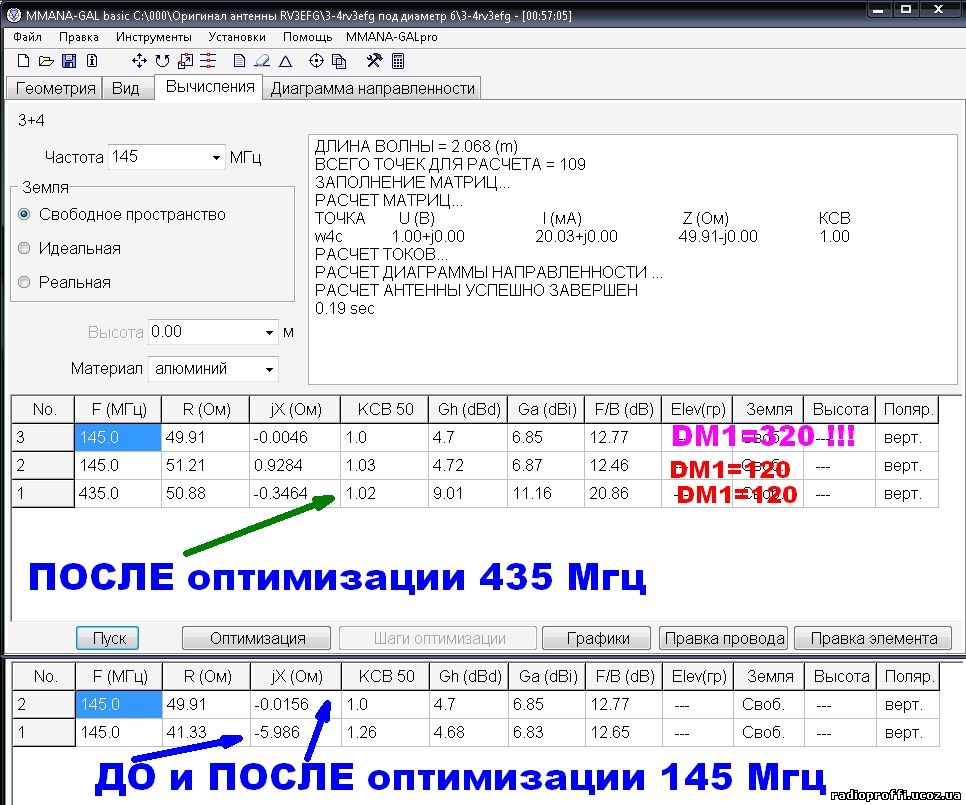Click the upper table's jX (Ом) column header

tap(295, 410)
